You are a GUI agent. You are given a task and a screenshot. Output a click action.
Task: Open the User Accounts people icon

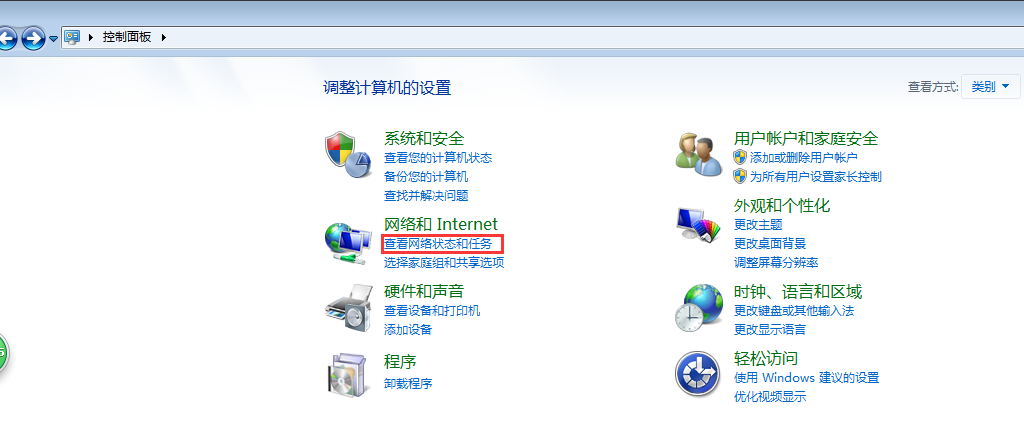tap(699, 154)
